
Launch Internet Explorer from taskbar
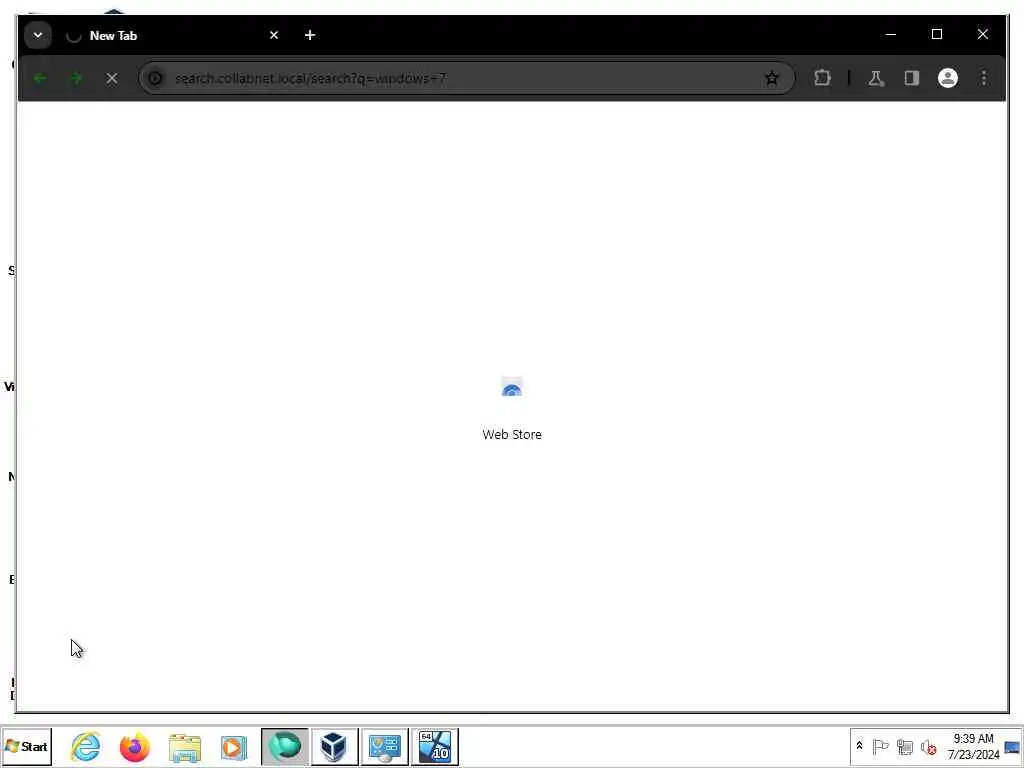tap(86, 746)
